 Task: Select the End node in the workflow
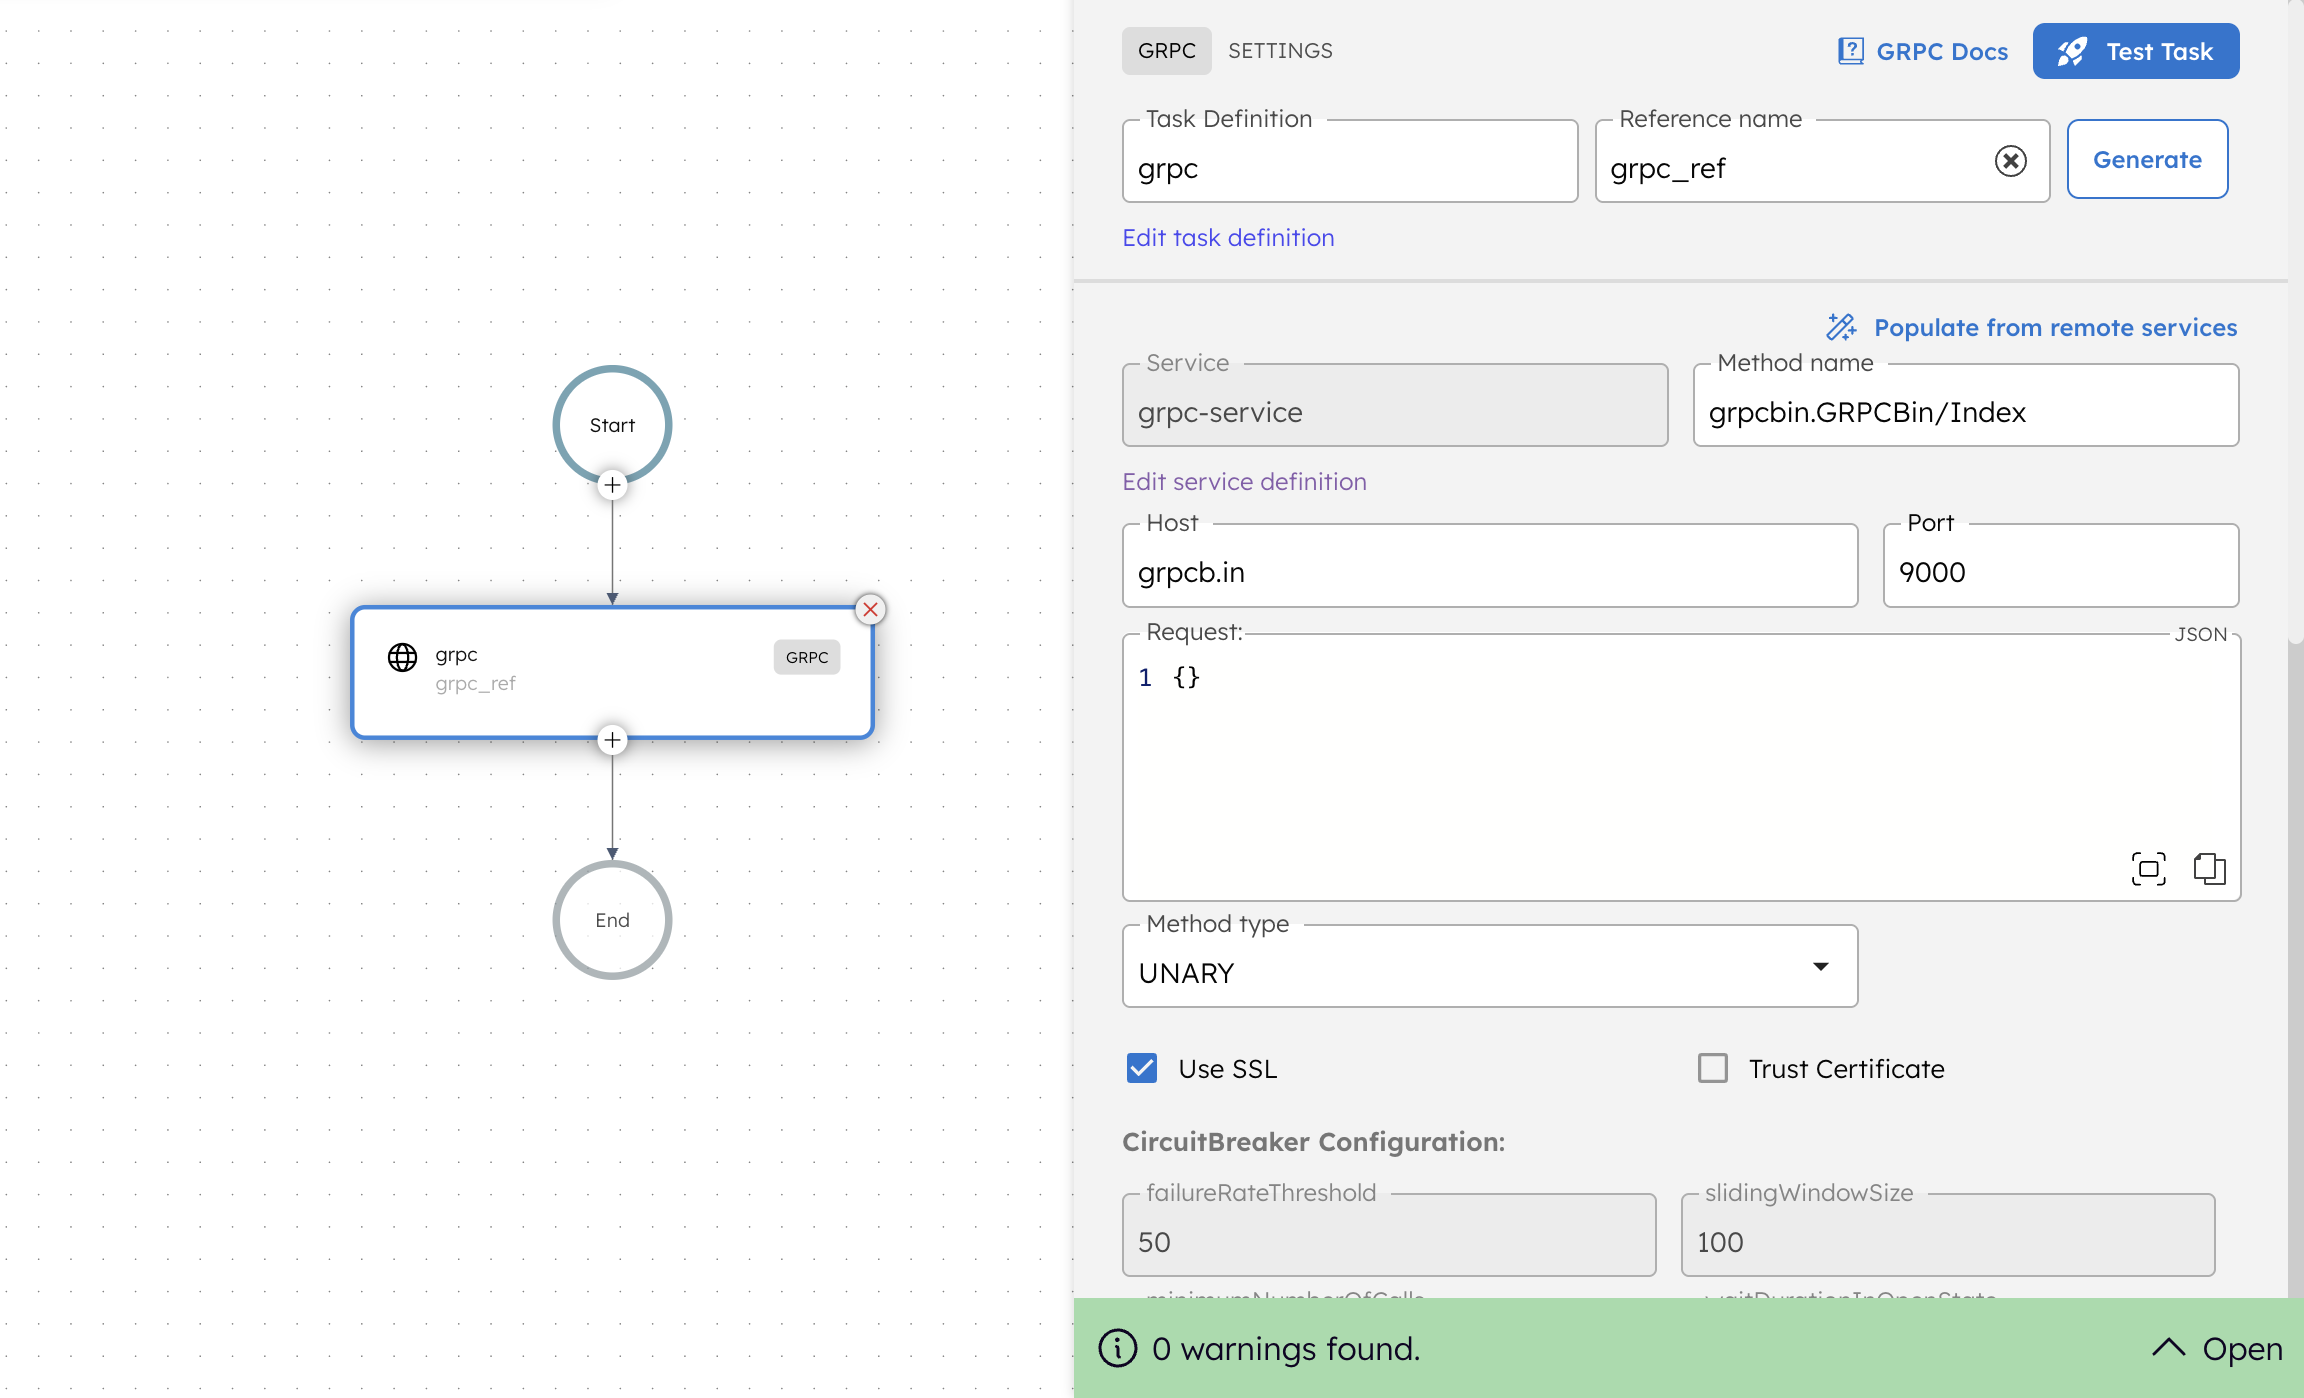612,920
